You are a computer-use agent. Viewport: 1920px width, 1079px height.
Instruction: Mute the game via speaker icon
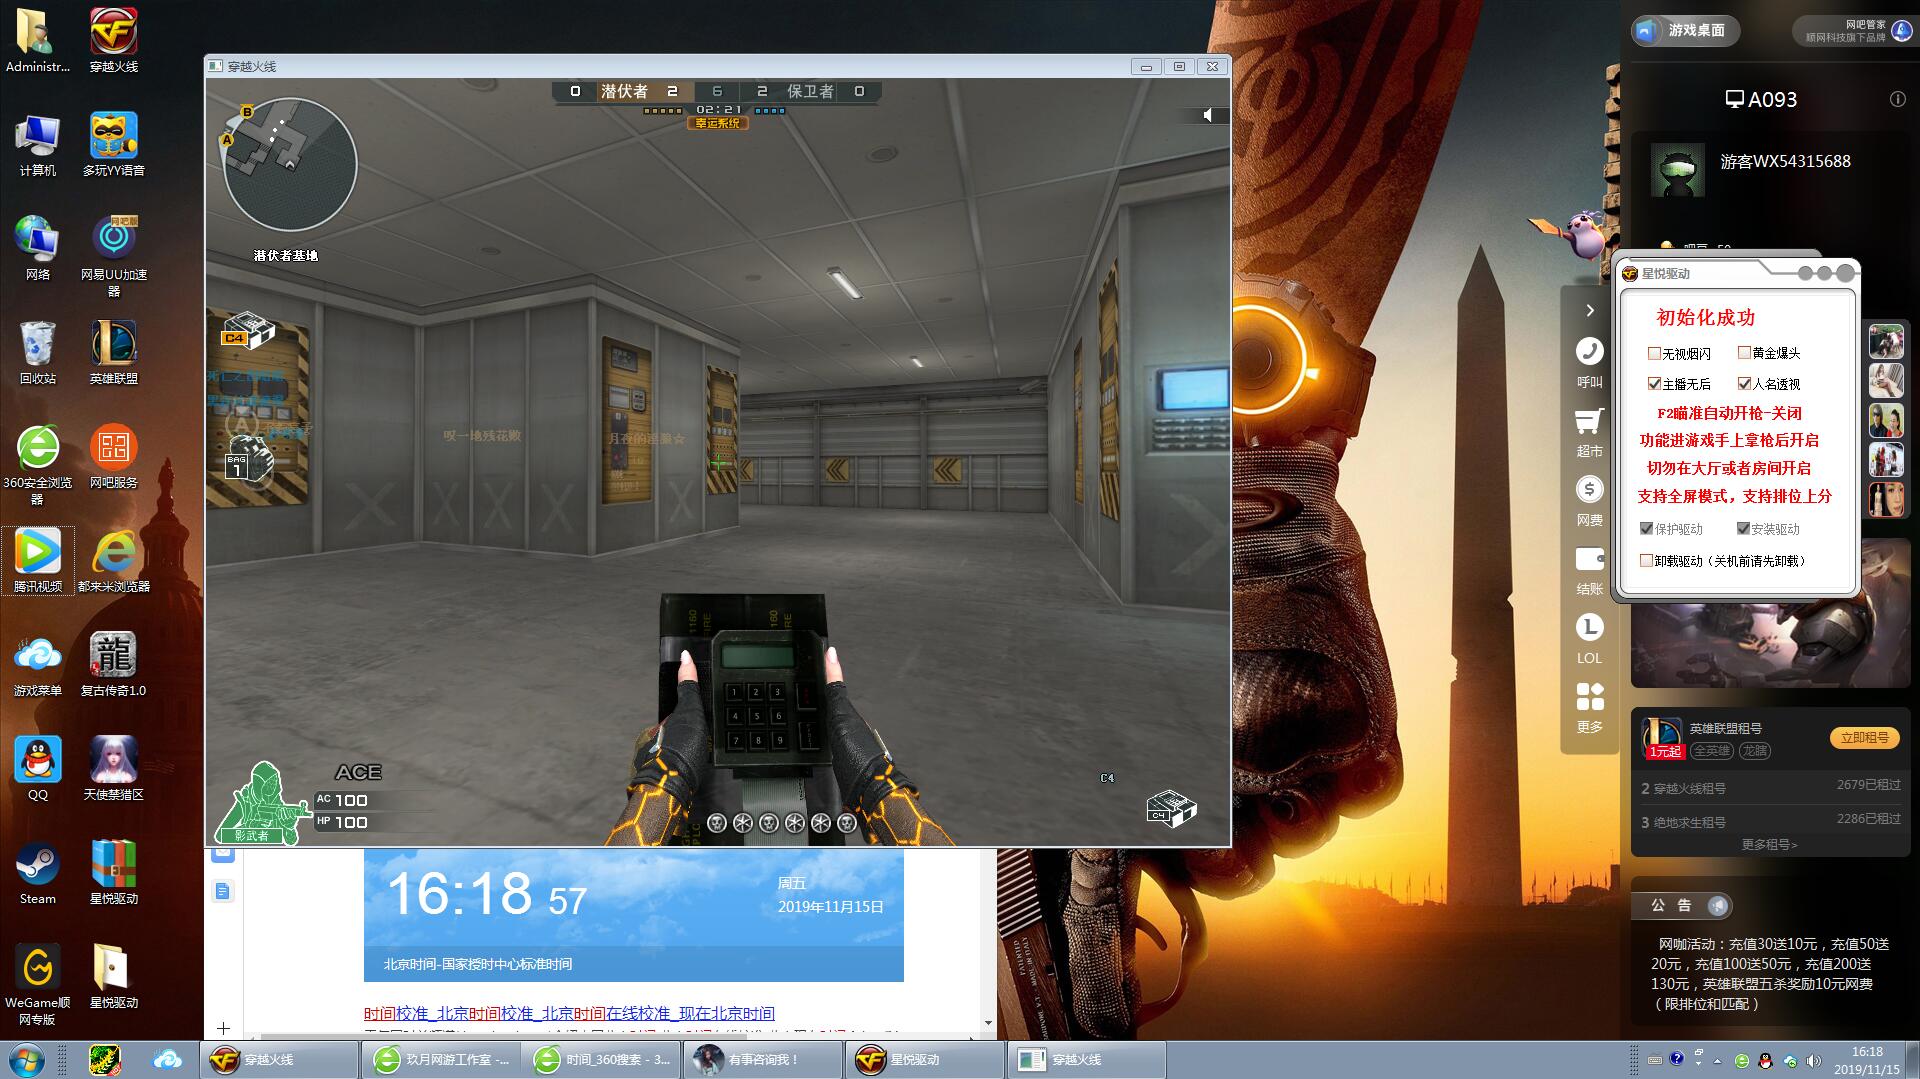(x=1207, y=115)
